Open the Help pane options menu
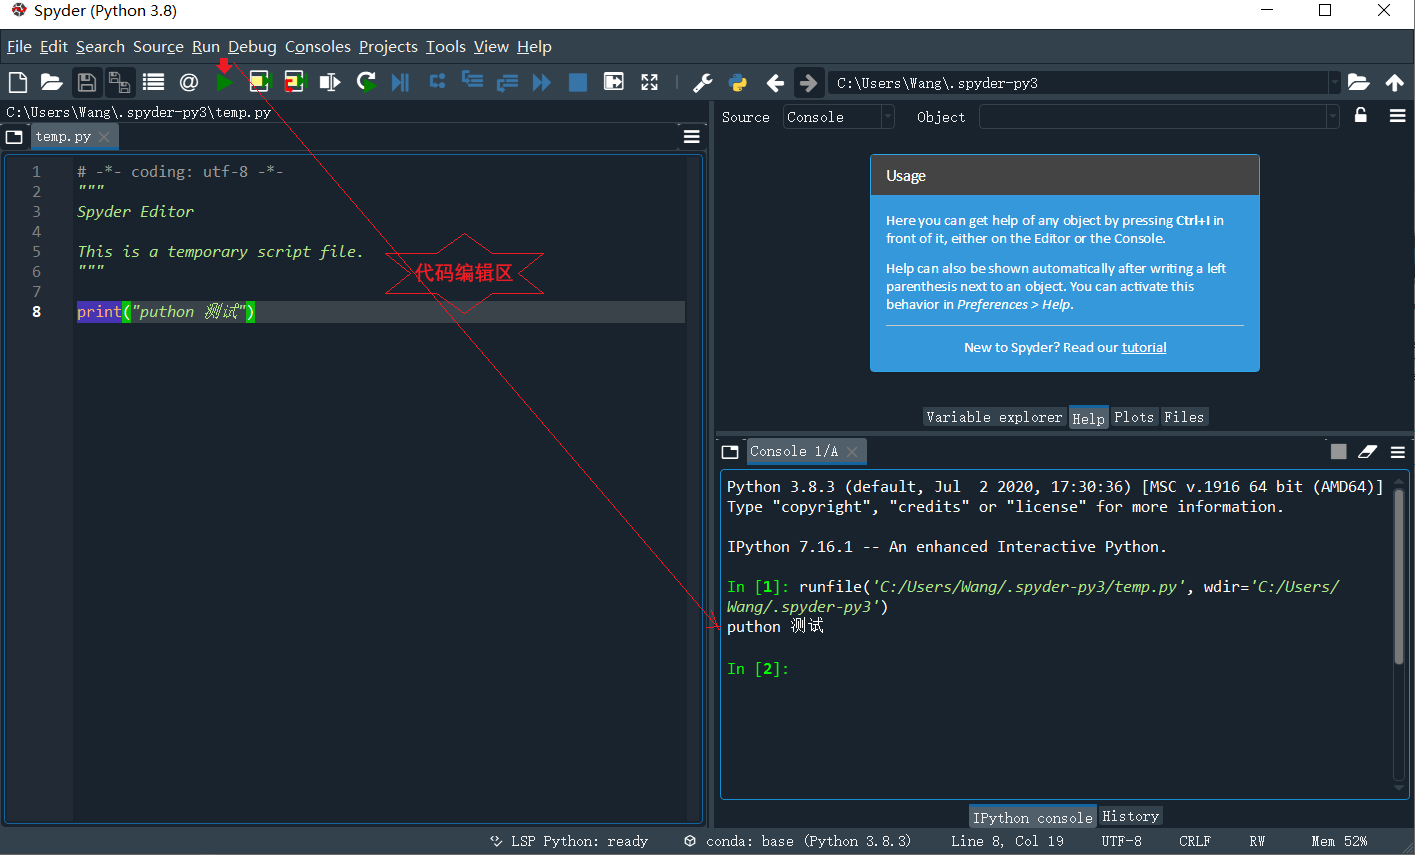1415x855 pixels. 1397,116
